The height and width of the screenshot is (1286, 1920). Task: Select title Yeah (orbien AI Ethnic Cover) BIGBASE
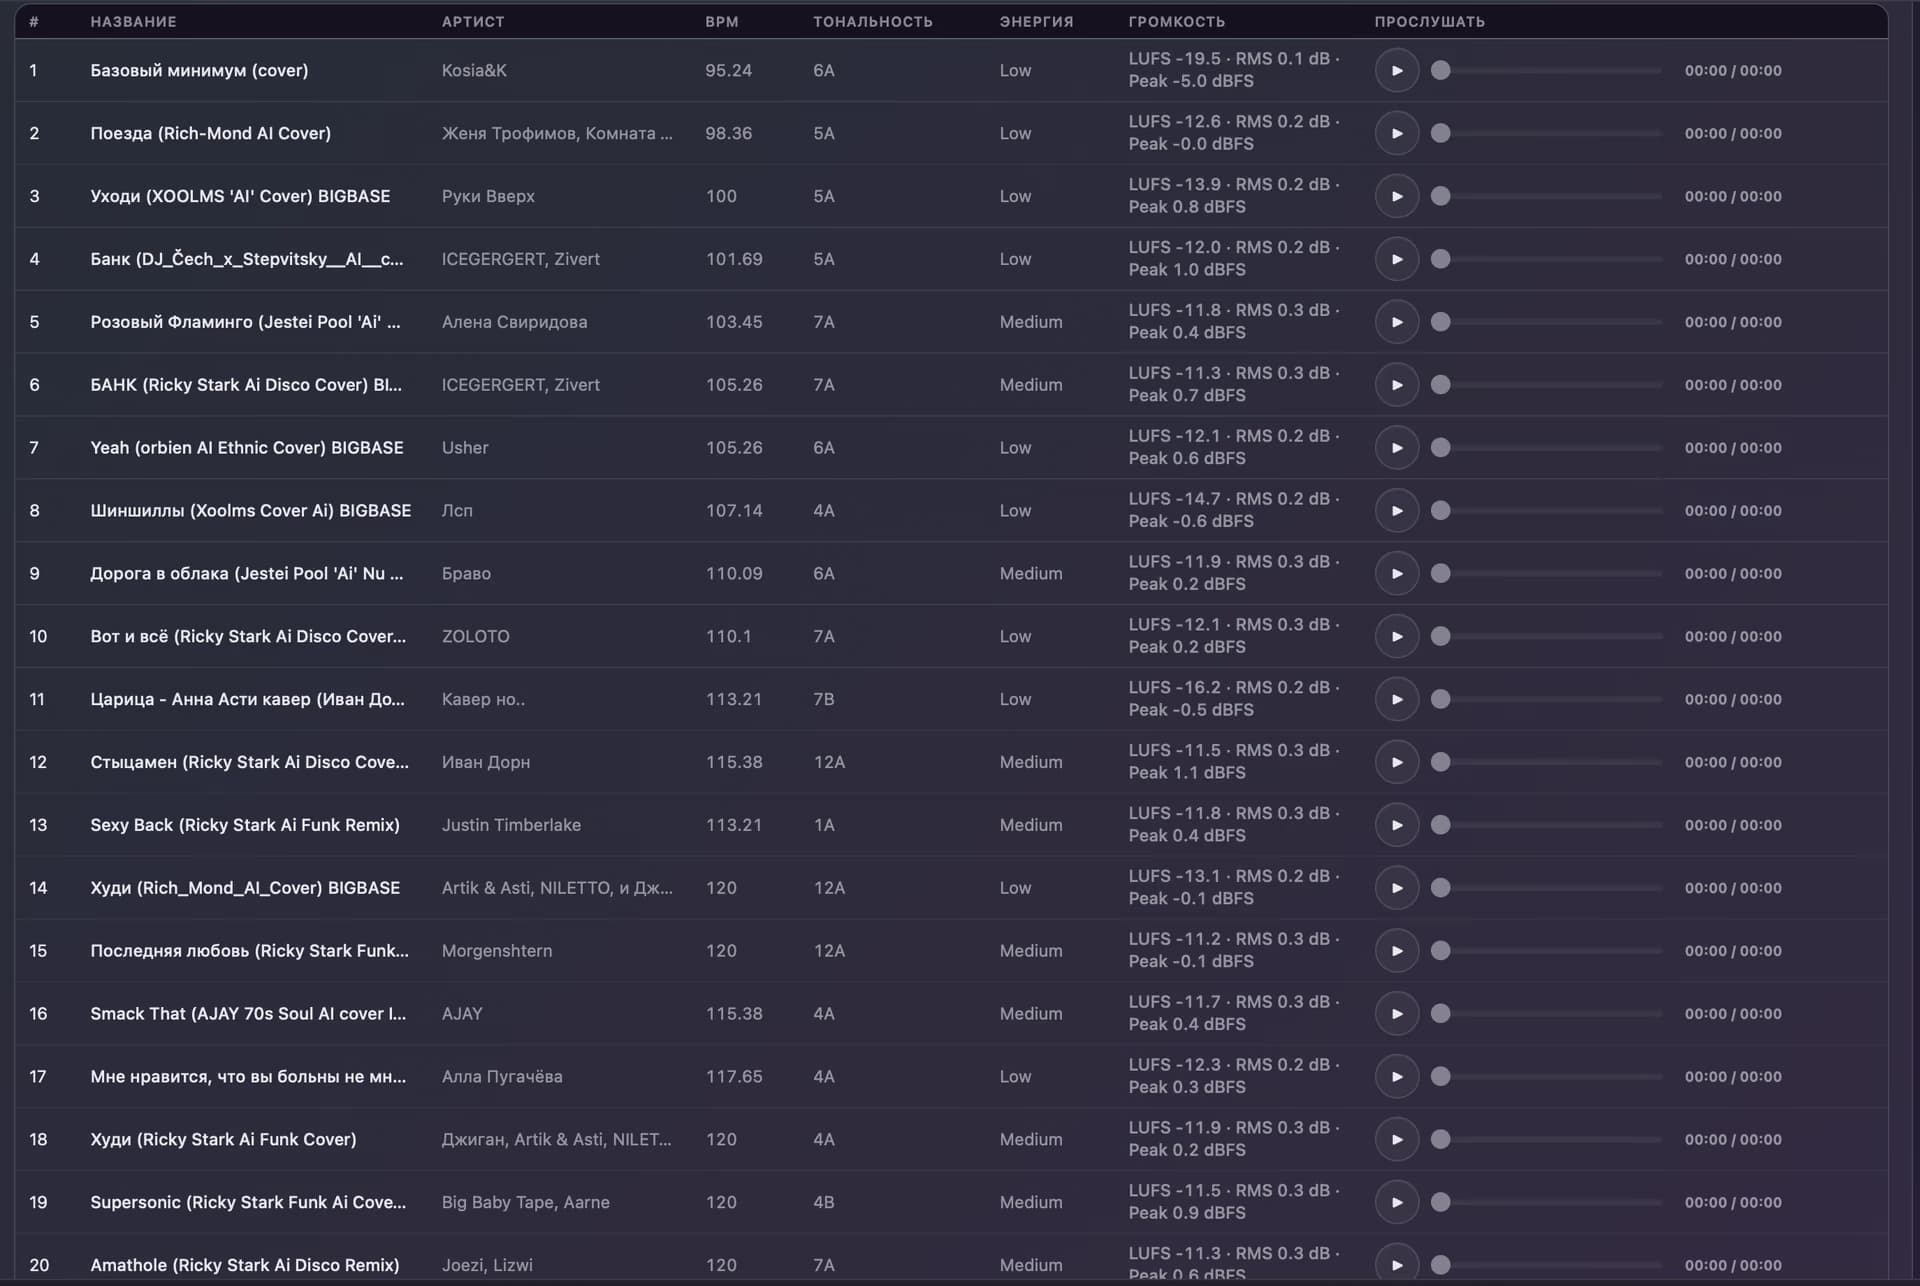[x=247, y=448]
